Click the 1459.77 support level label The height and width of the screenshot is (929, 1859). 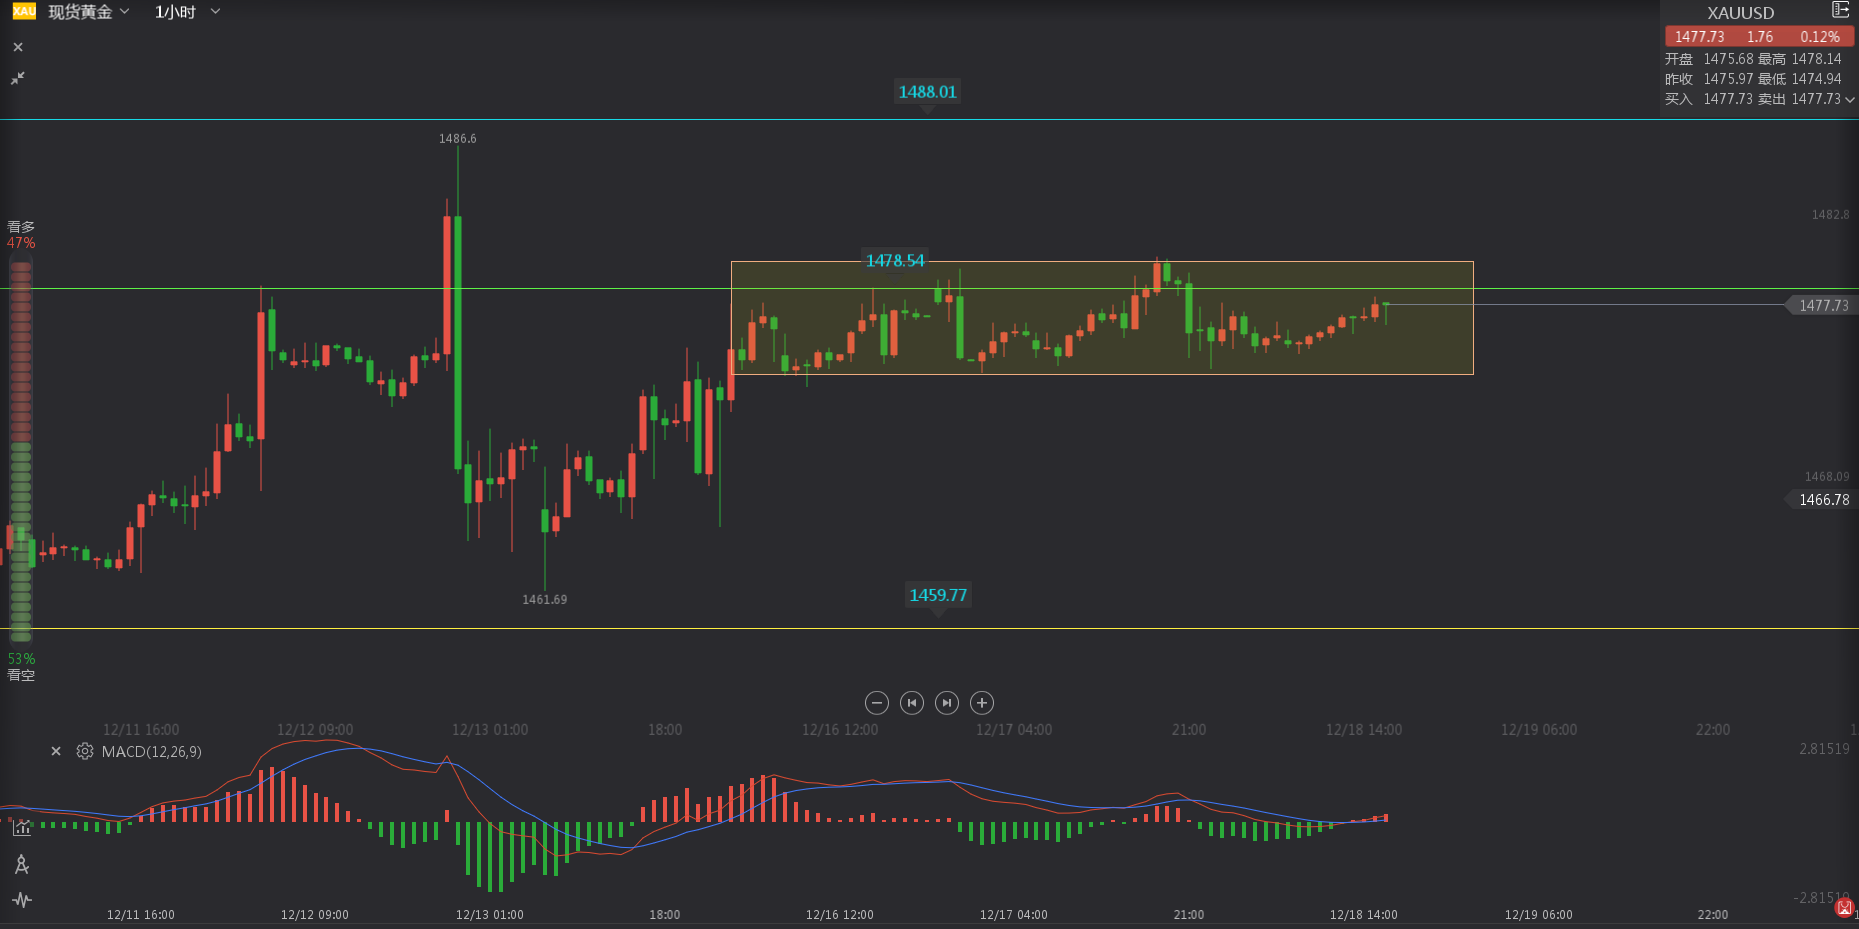point(938,595)
